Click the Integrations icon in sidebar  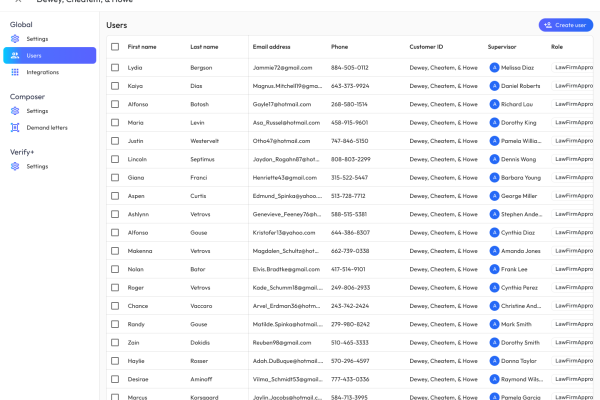[15, 72]
